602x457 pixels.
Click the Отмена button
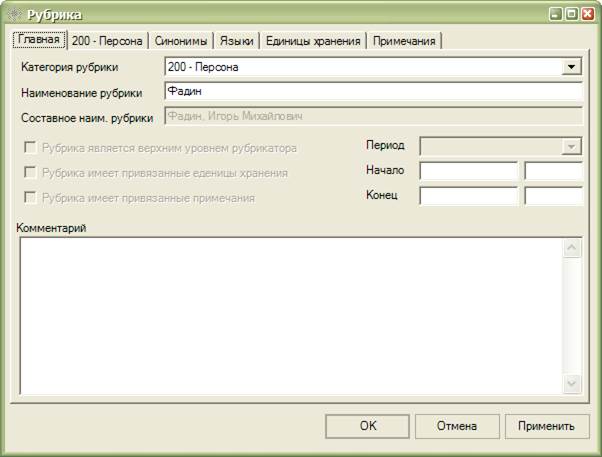point(456,426)
